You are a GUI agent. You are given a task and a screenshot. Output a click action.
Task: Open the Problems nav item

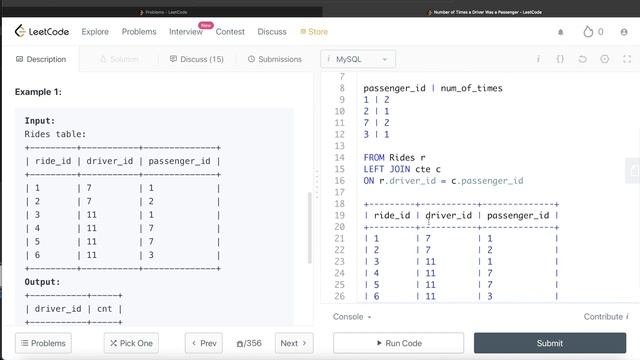[x=139, y=31]
